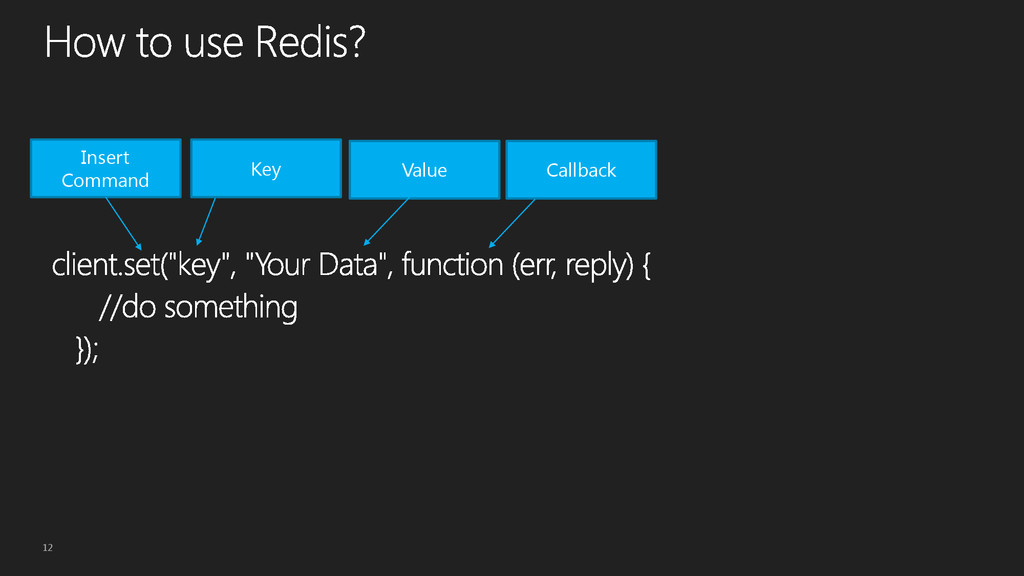Click the arrow below the Callback box

pyautogui.click(x=512, y=223)
